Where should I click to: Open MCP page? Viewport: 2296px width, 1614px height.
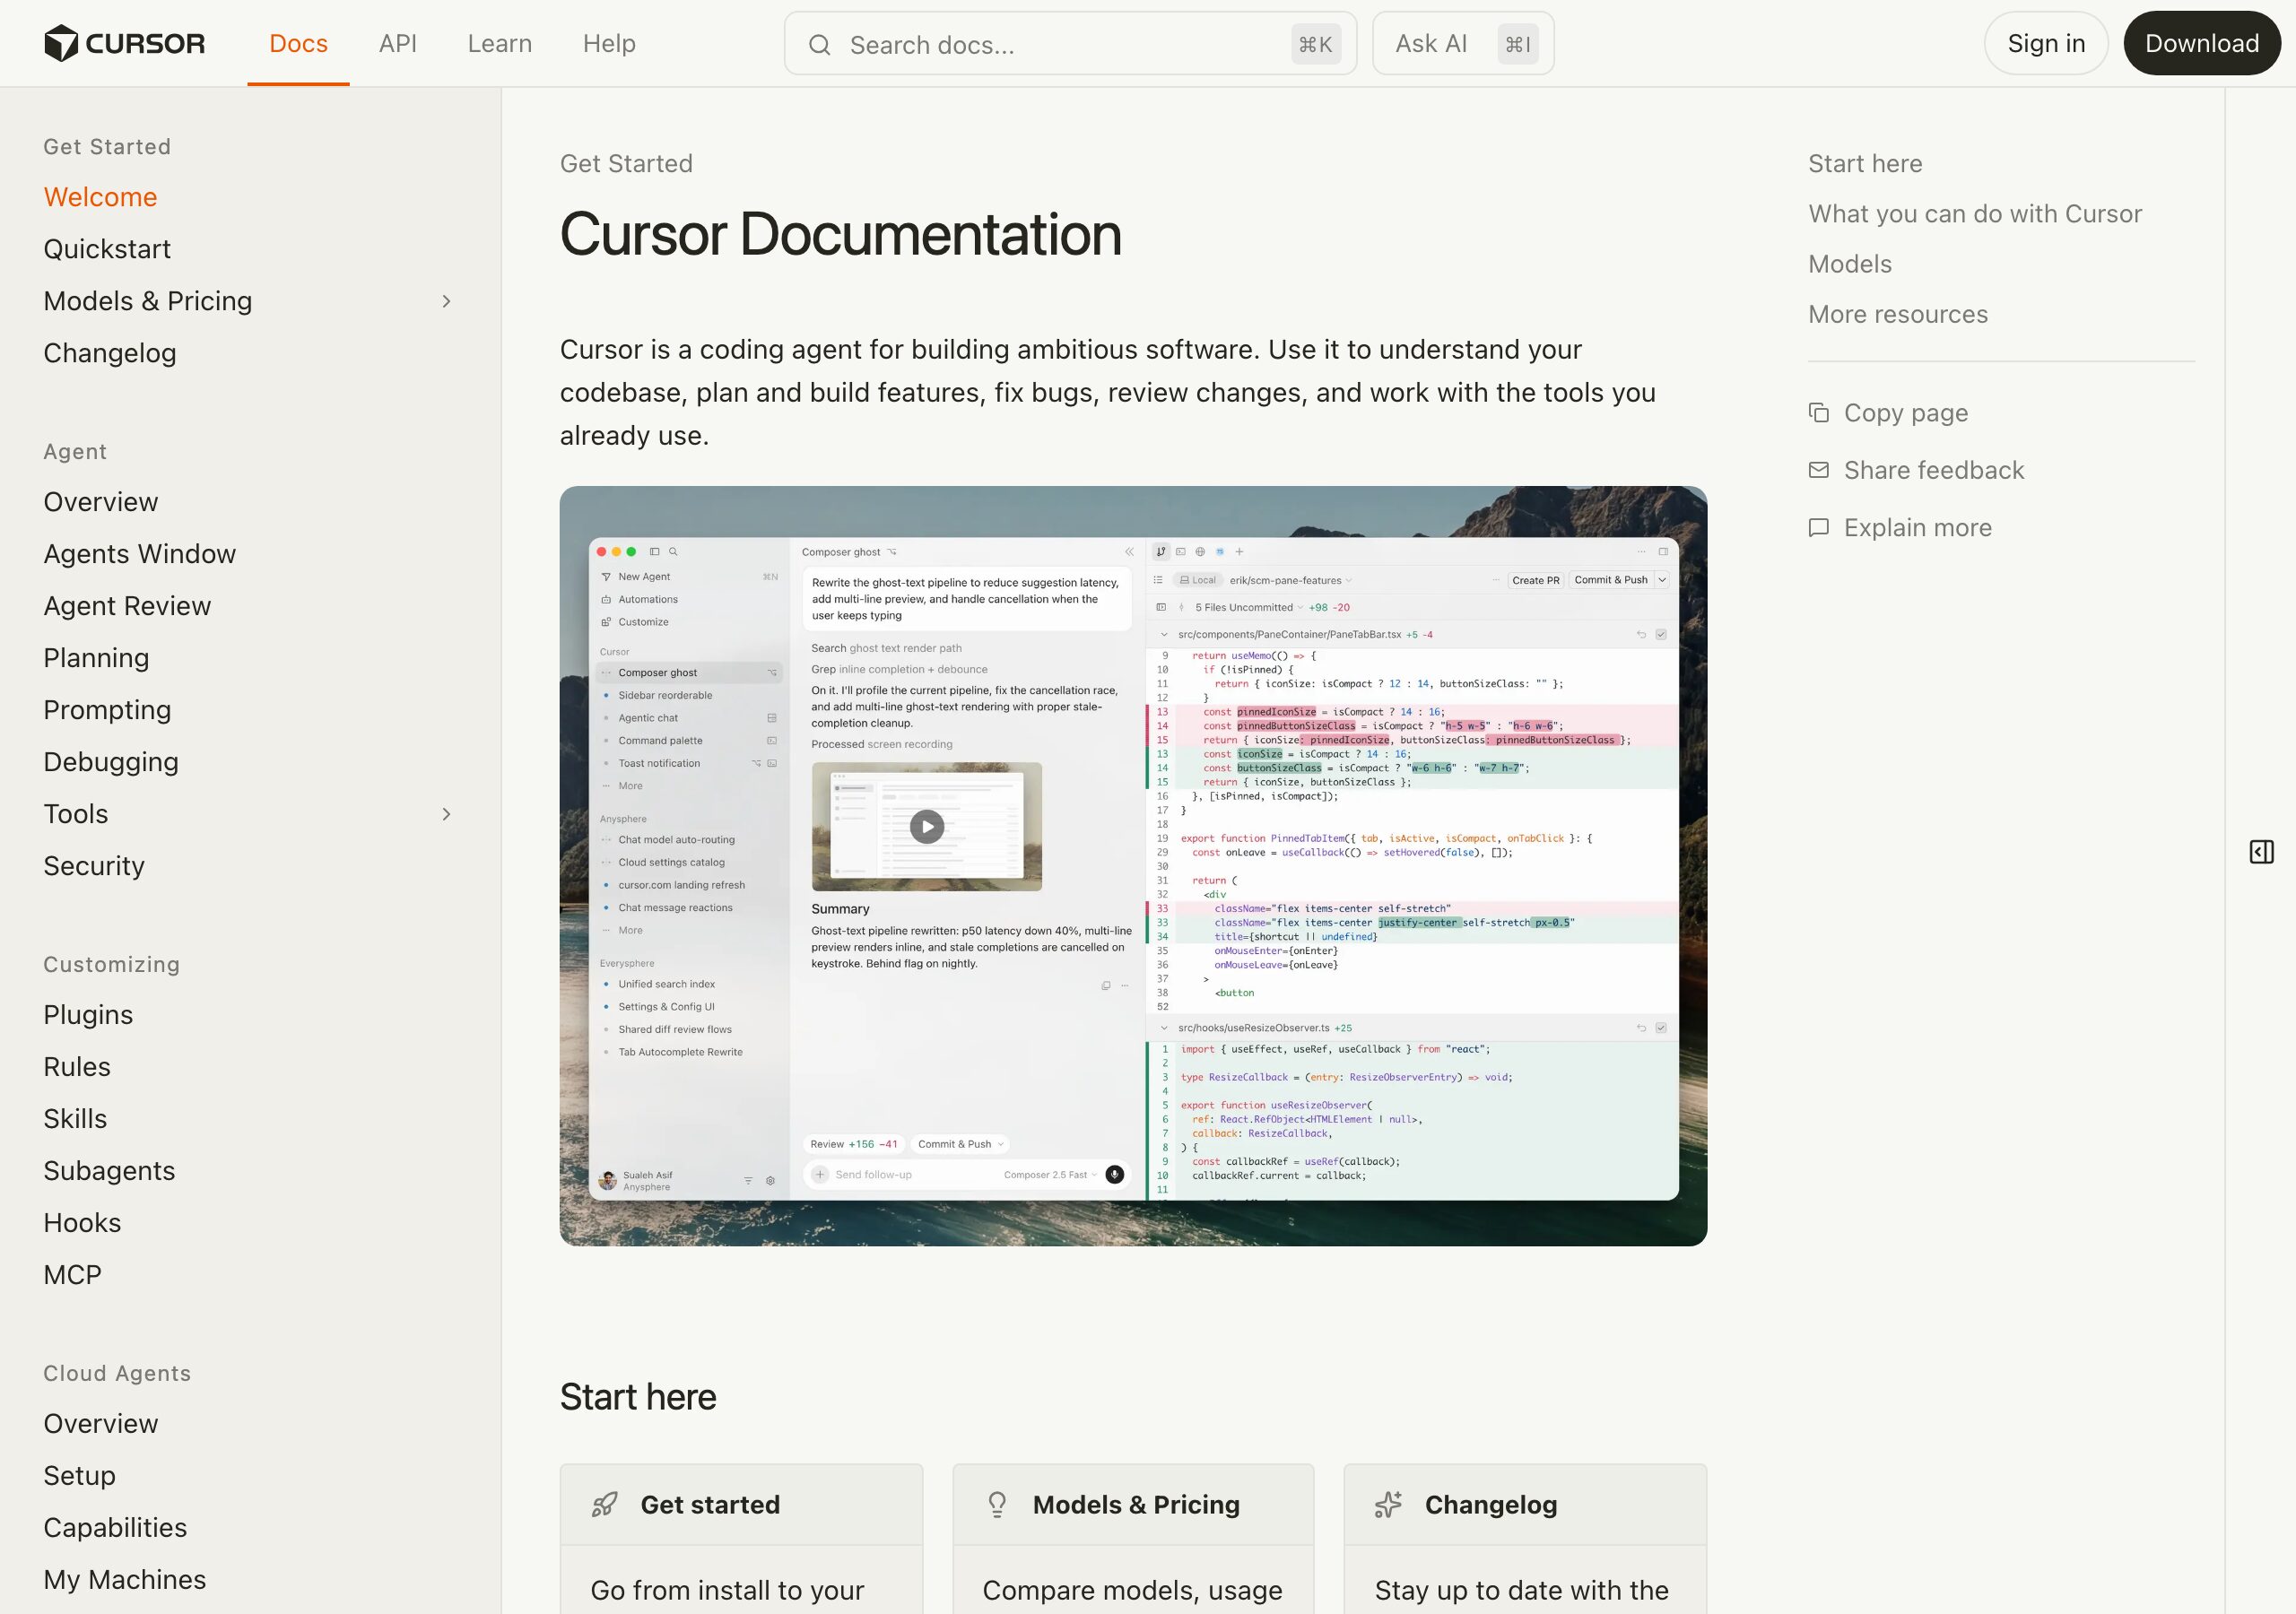click(x=72, y=1276)
